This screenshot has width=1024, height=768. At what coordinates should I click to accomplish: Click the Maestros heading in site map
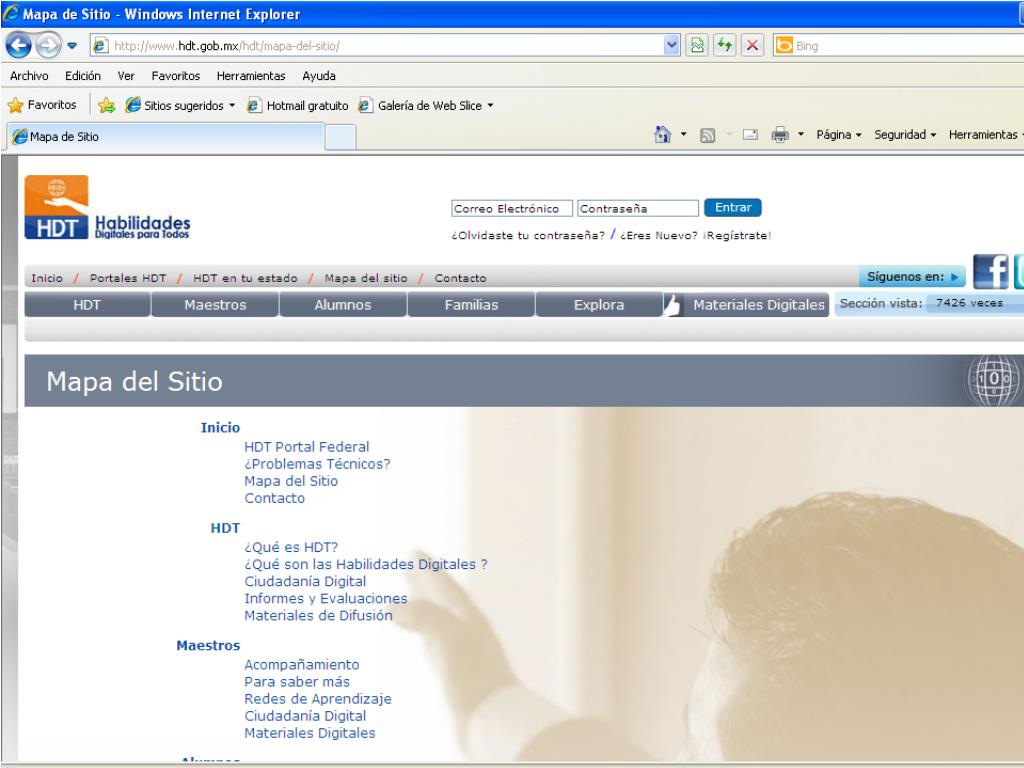coord(208,645)
